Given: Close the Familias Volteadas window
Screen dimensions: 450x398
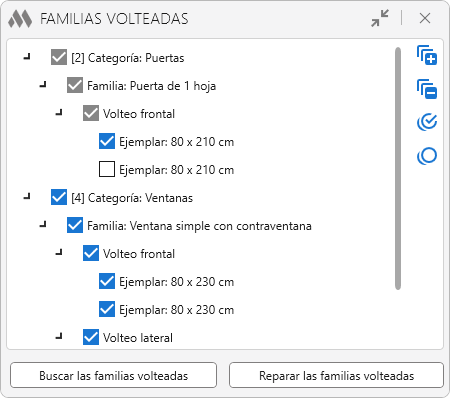Looking at the screenshot, I should 425,18.
